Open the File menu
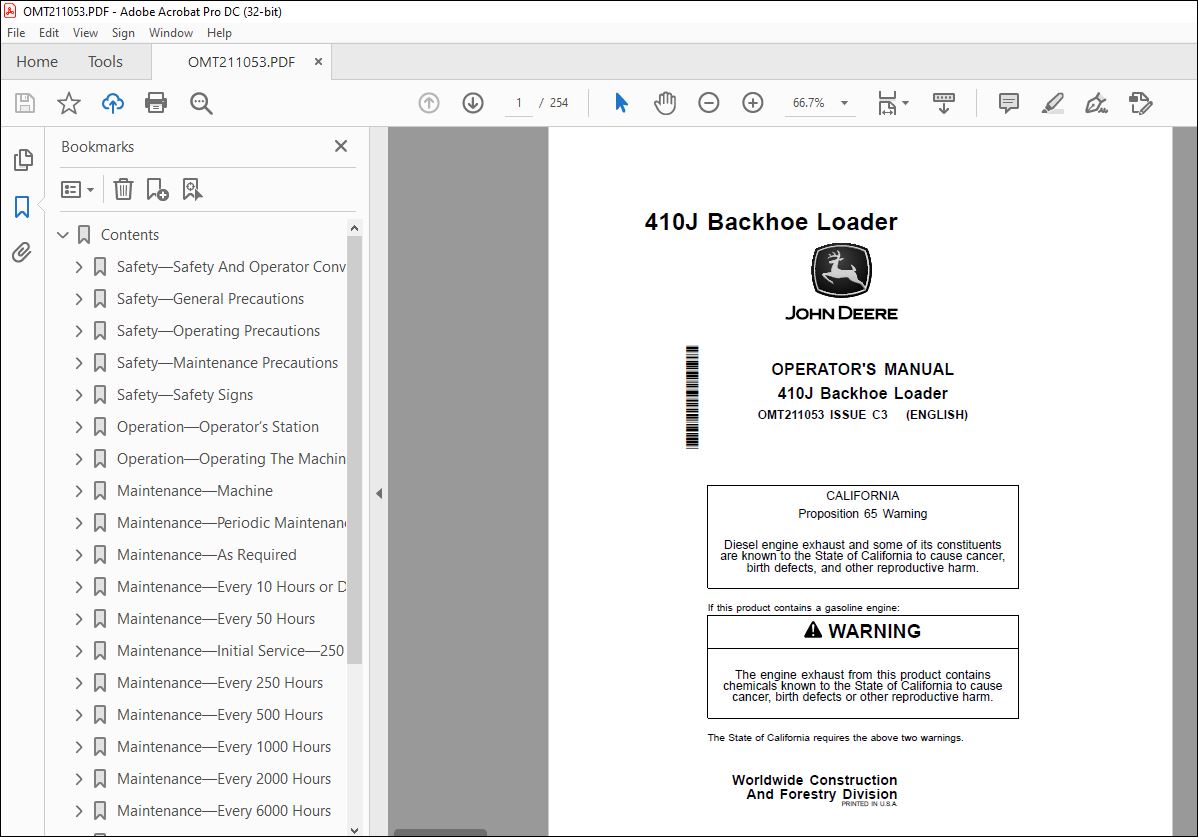 16,33
